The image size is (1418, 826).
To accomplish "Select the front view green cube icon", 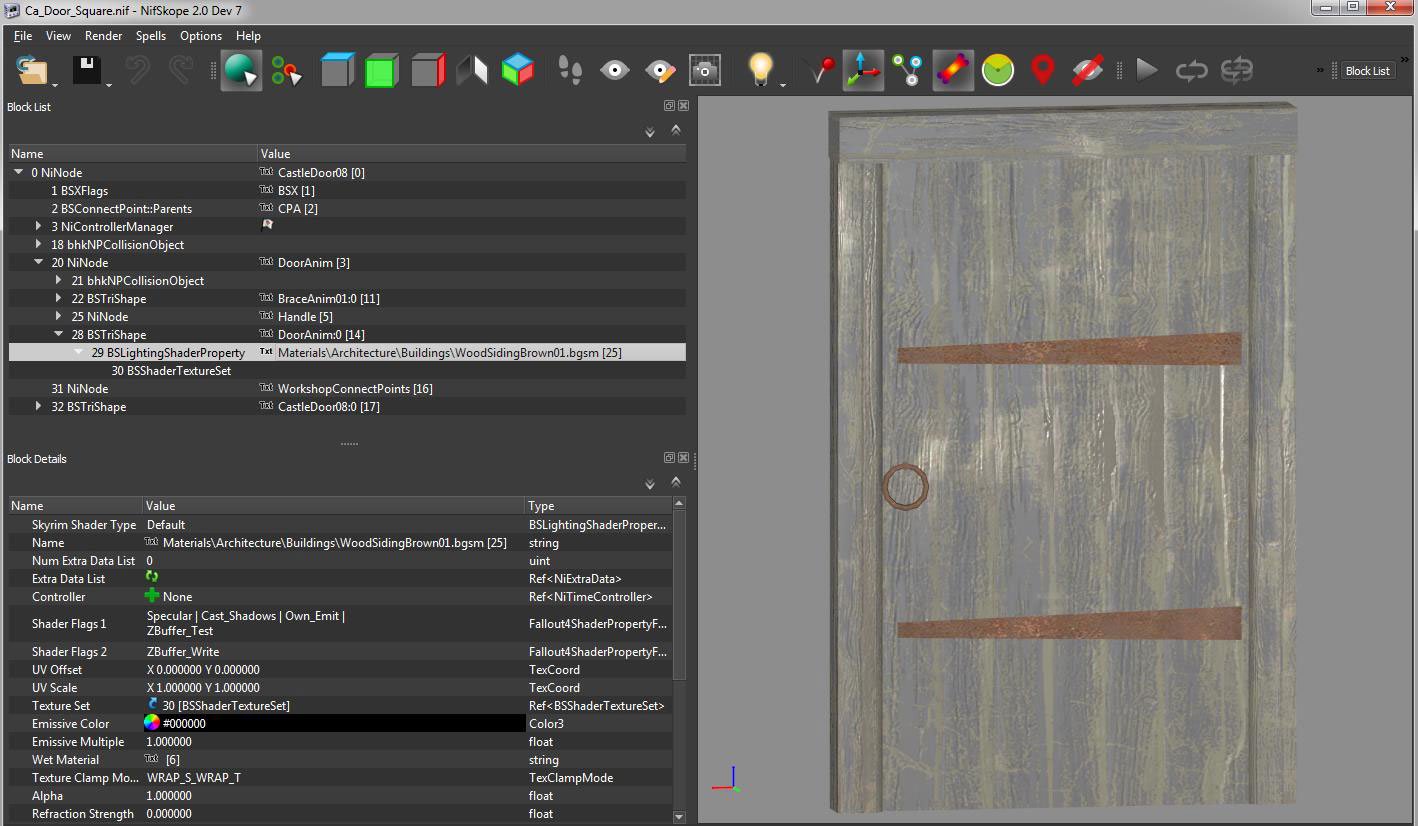I will pos(381,71).
